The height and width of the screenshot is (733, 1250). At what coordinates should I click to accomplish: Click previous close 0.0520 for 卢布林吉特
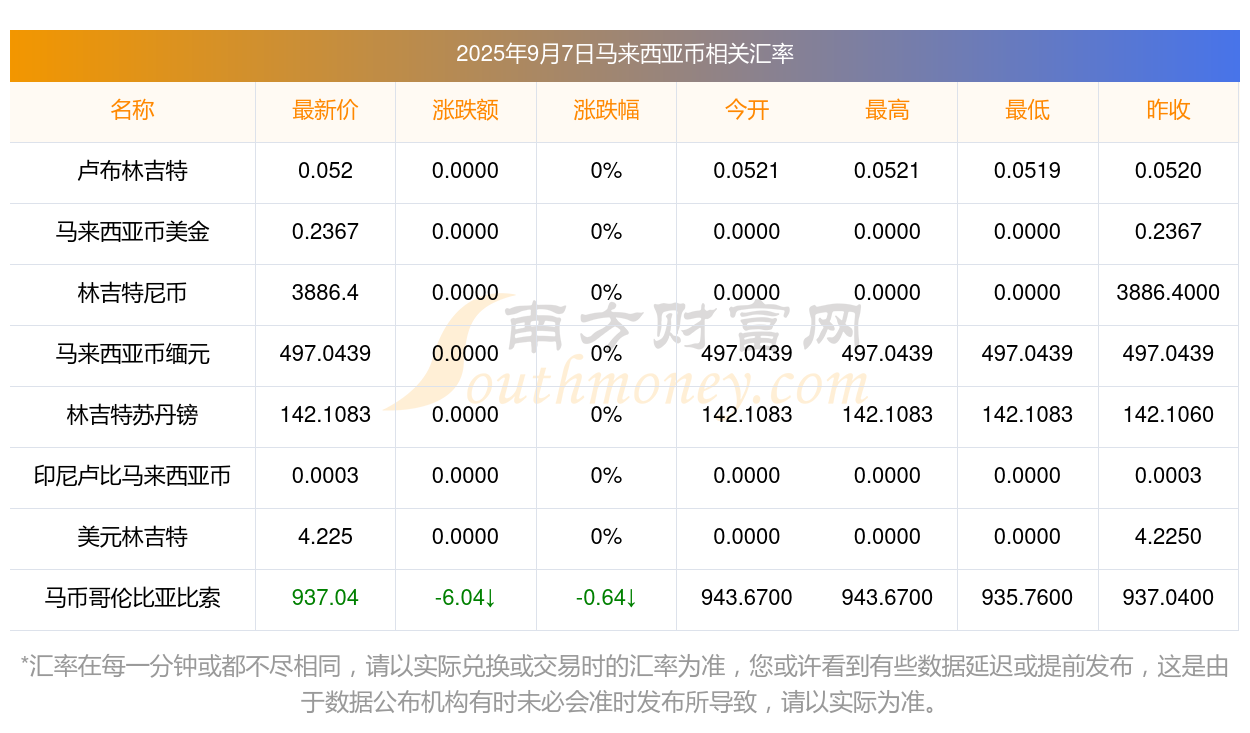pyautogui.click(x=1168, y=171)
